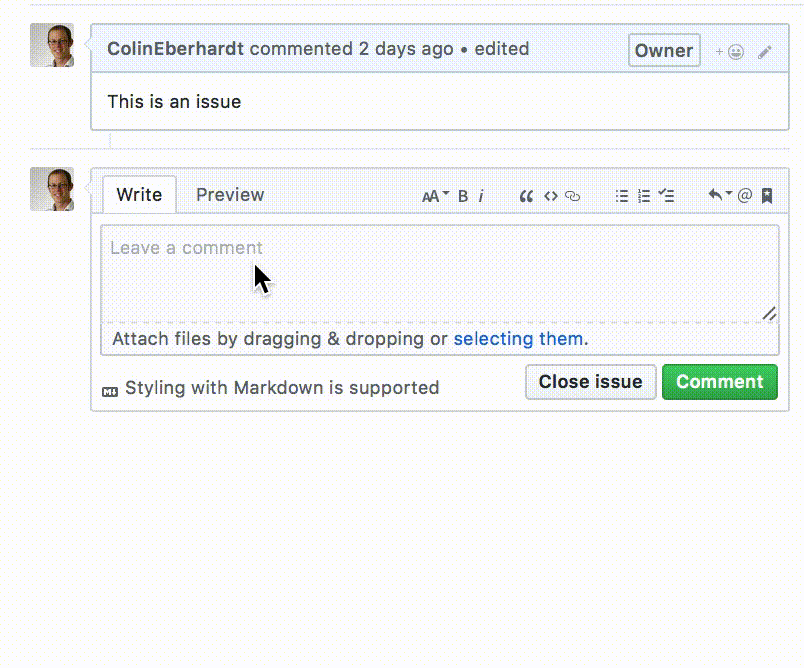Viewport: 804px width, 668px height.
Task: Toggle italic text formatting
Action: 481,196
